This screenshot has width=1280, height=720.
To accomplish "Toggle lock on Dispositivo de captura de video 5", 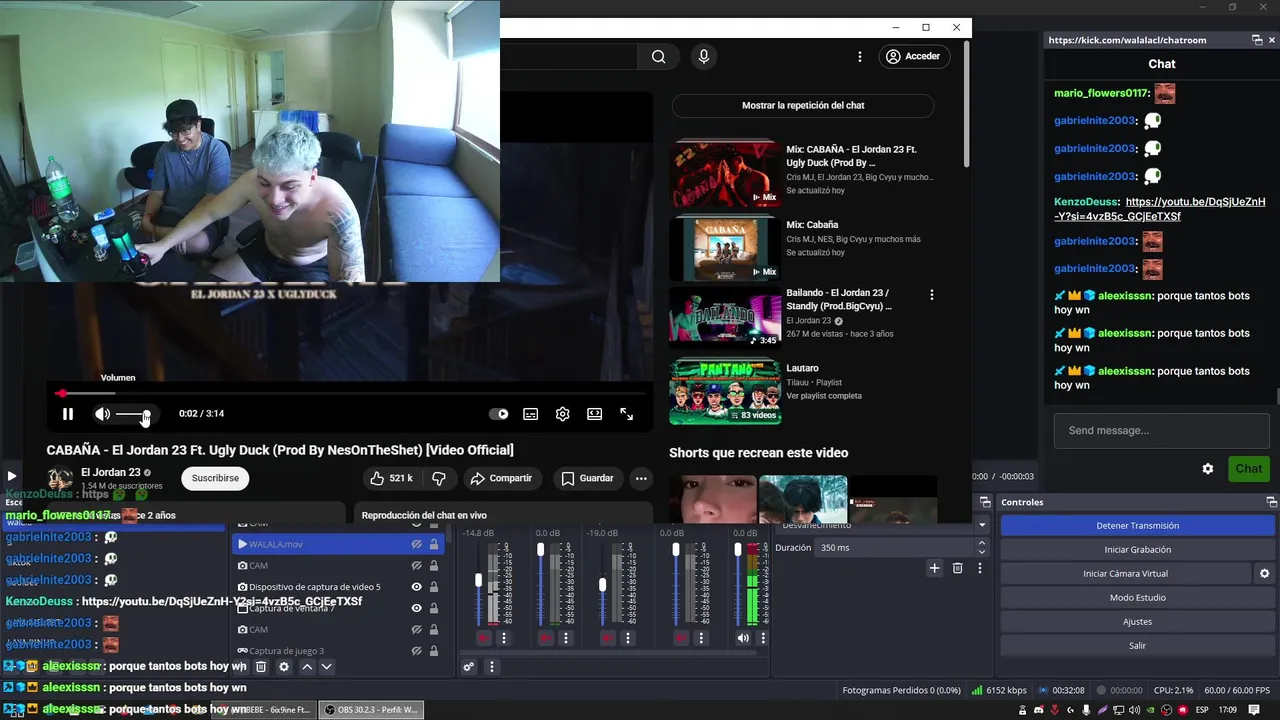I will click(433, 587).
